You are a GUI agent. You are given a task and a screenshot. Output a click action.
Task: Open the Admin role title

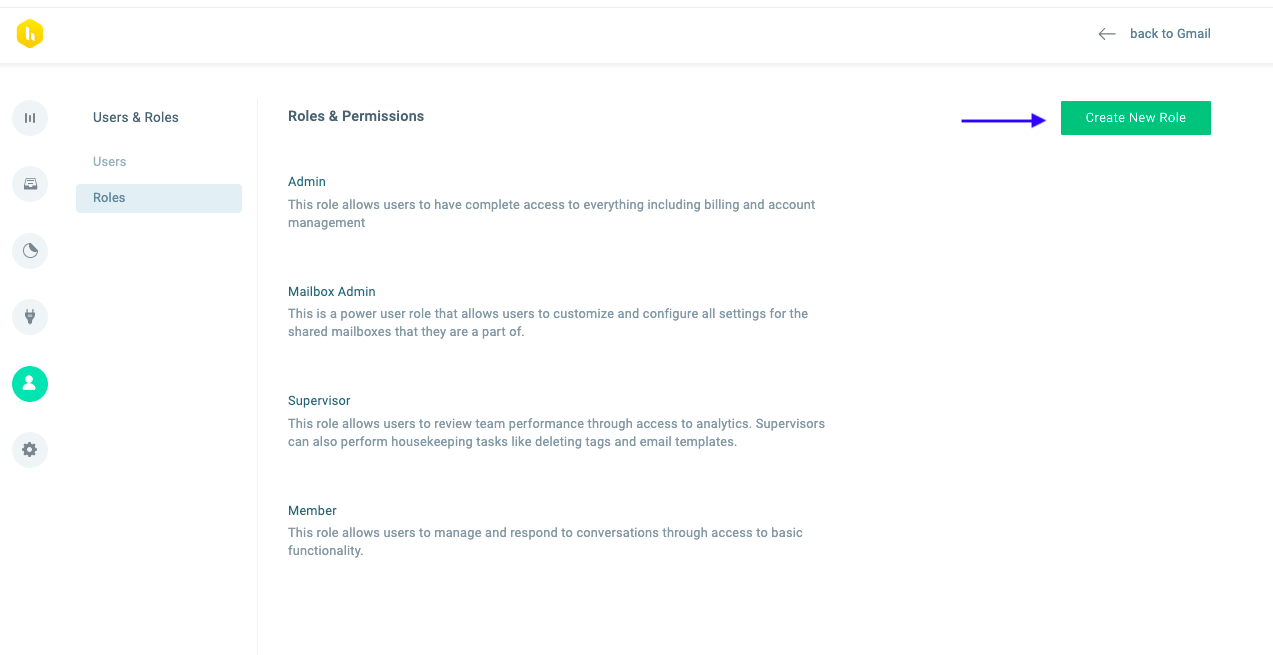click(x=307, y=182)
